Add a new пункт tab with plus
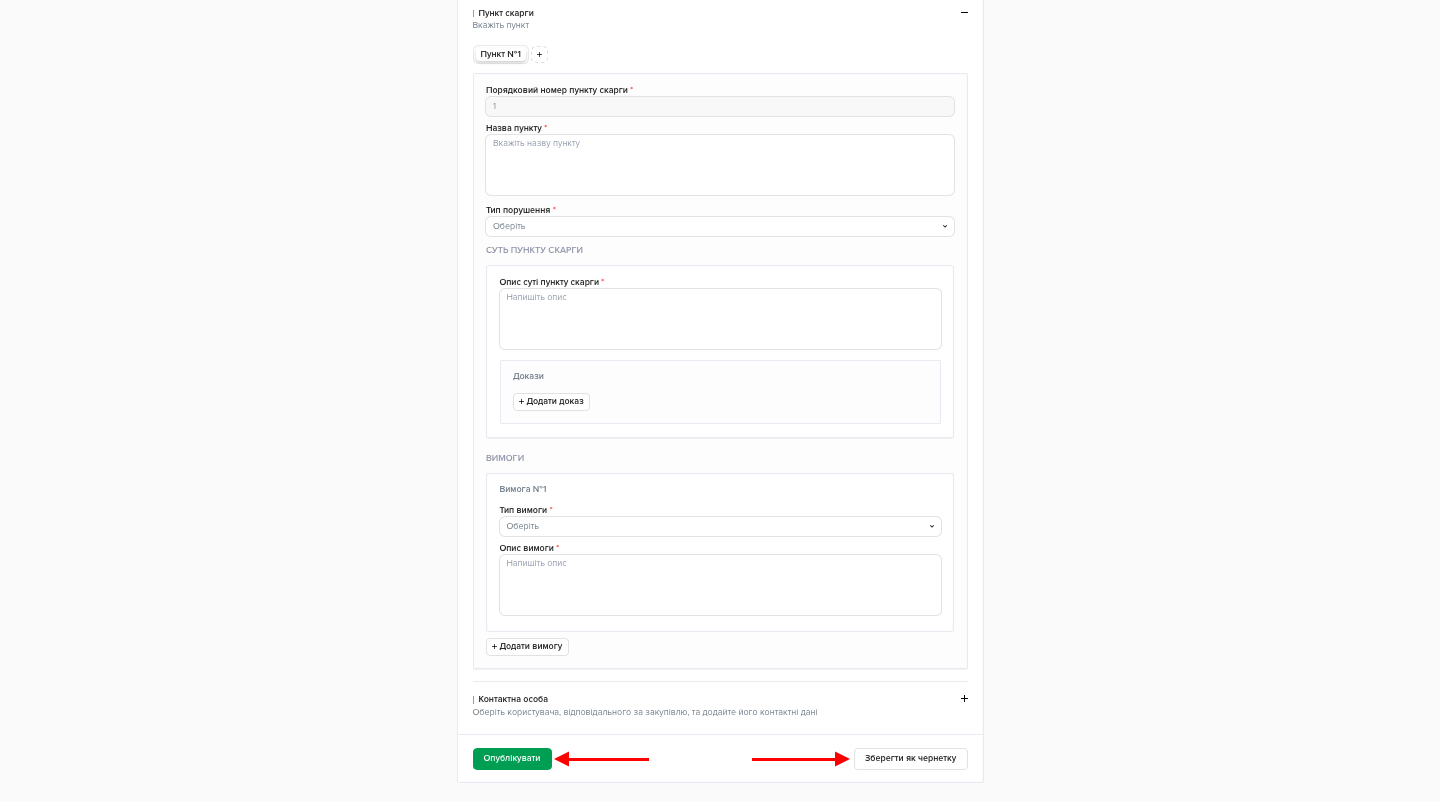Viewport: 1440px width, 802px height. pos(540,54)
